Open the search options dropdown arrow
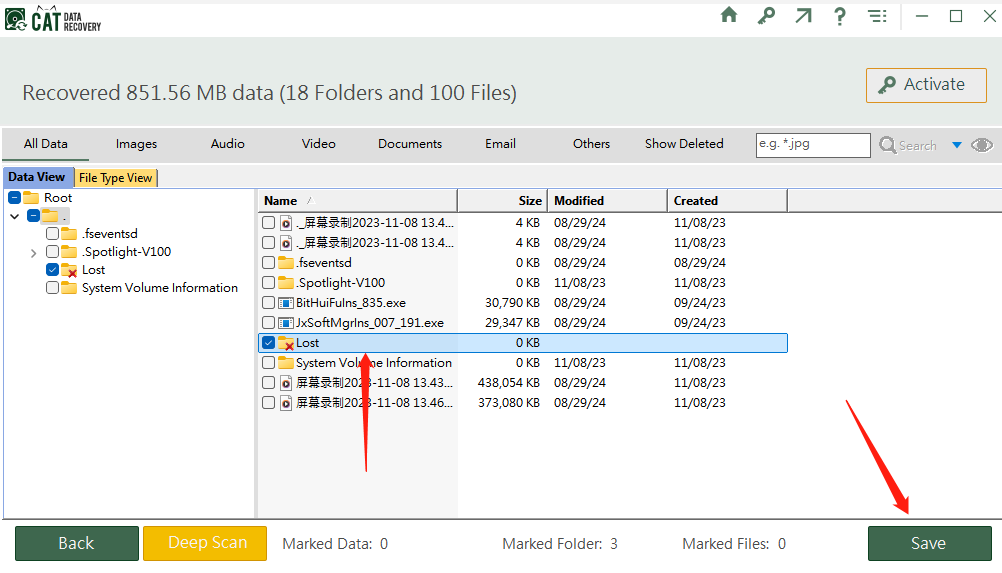This screenshot has height=573, width=1002. pos(957,145)
